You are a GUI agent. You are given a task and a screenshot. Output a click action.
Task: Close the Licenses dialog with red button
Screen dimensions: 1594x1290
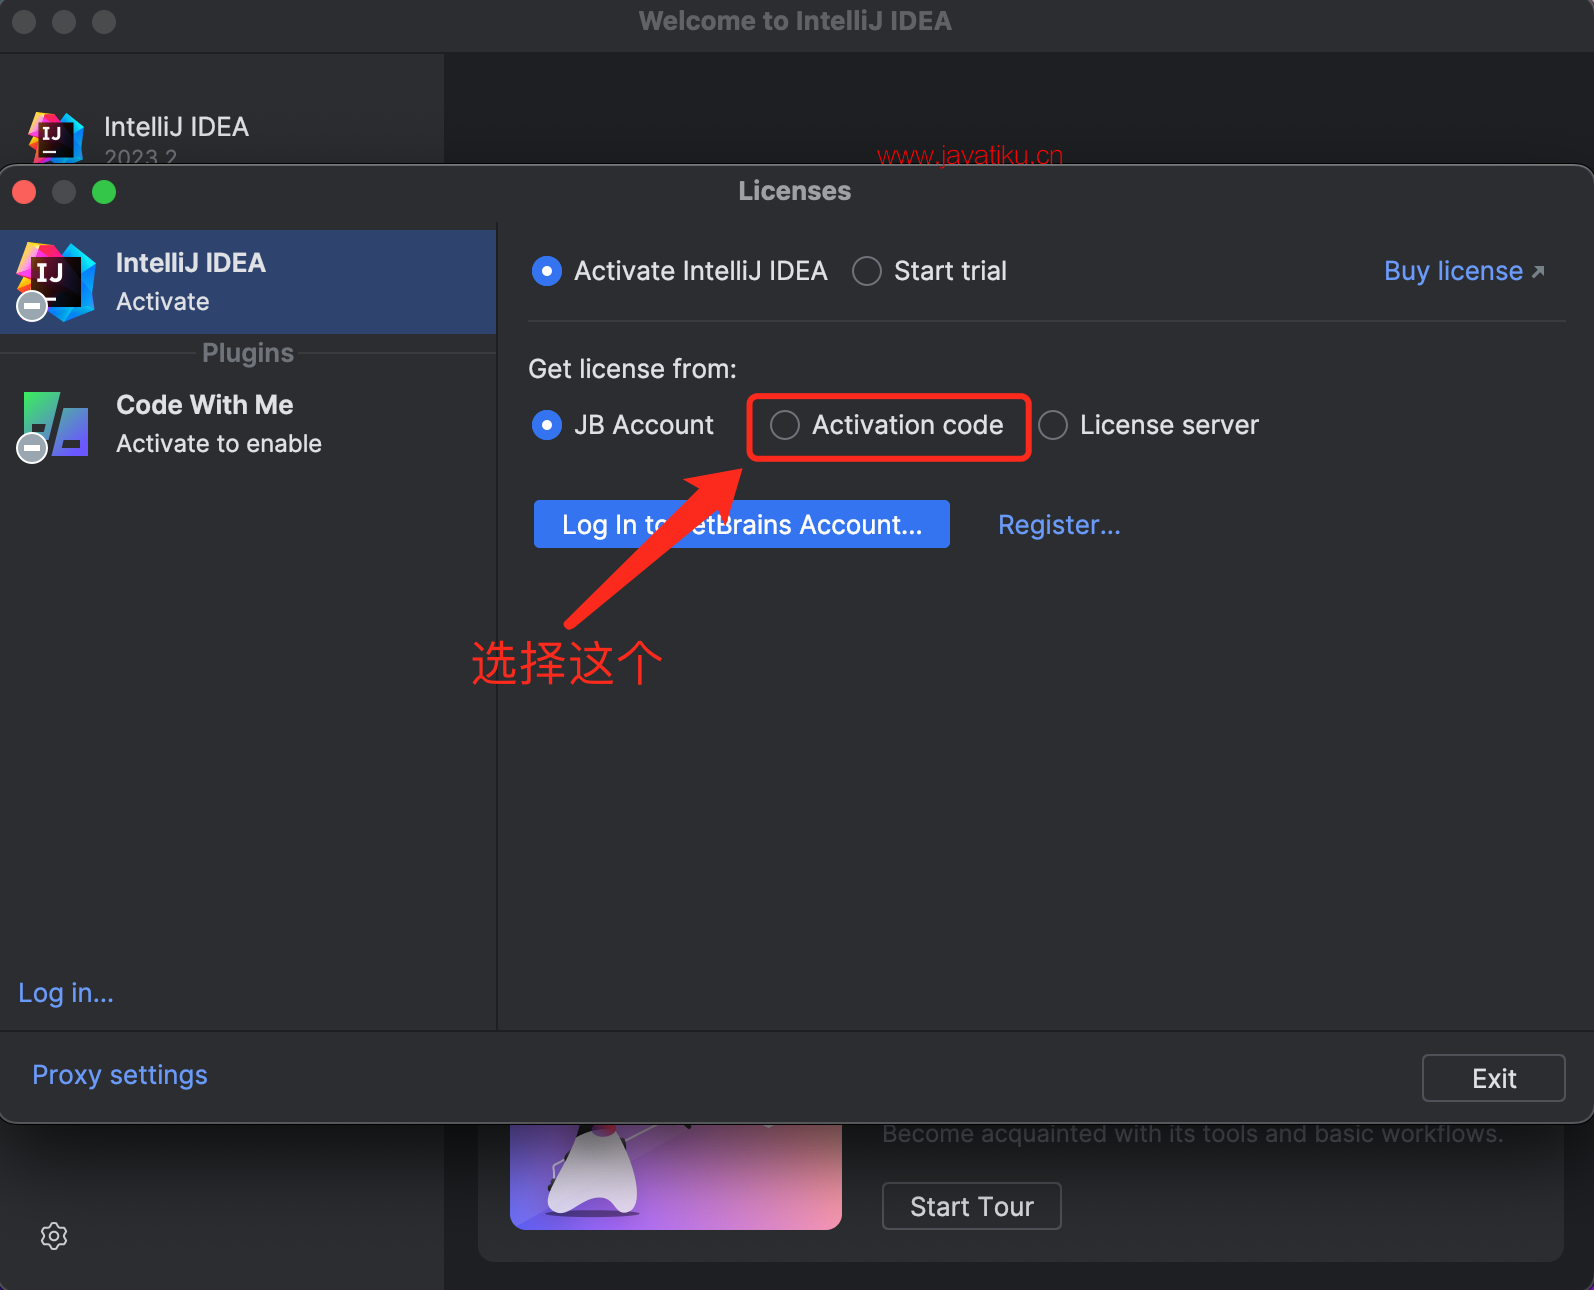click(x=24, y=192)
